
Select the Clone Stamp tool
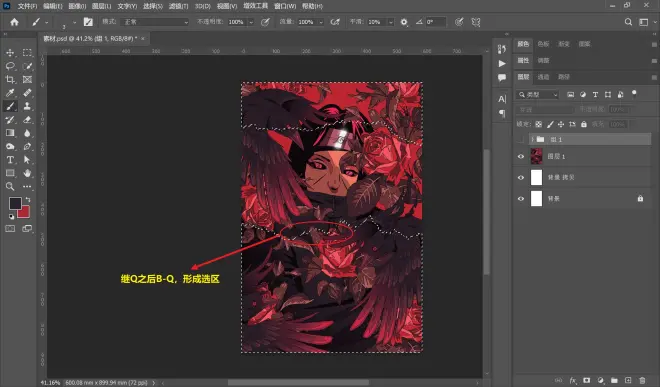27,106
